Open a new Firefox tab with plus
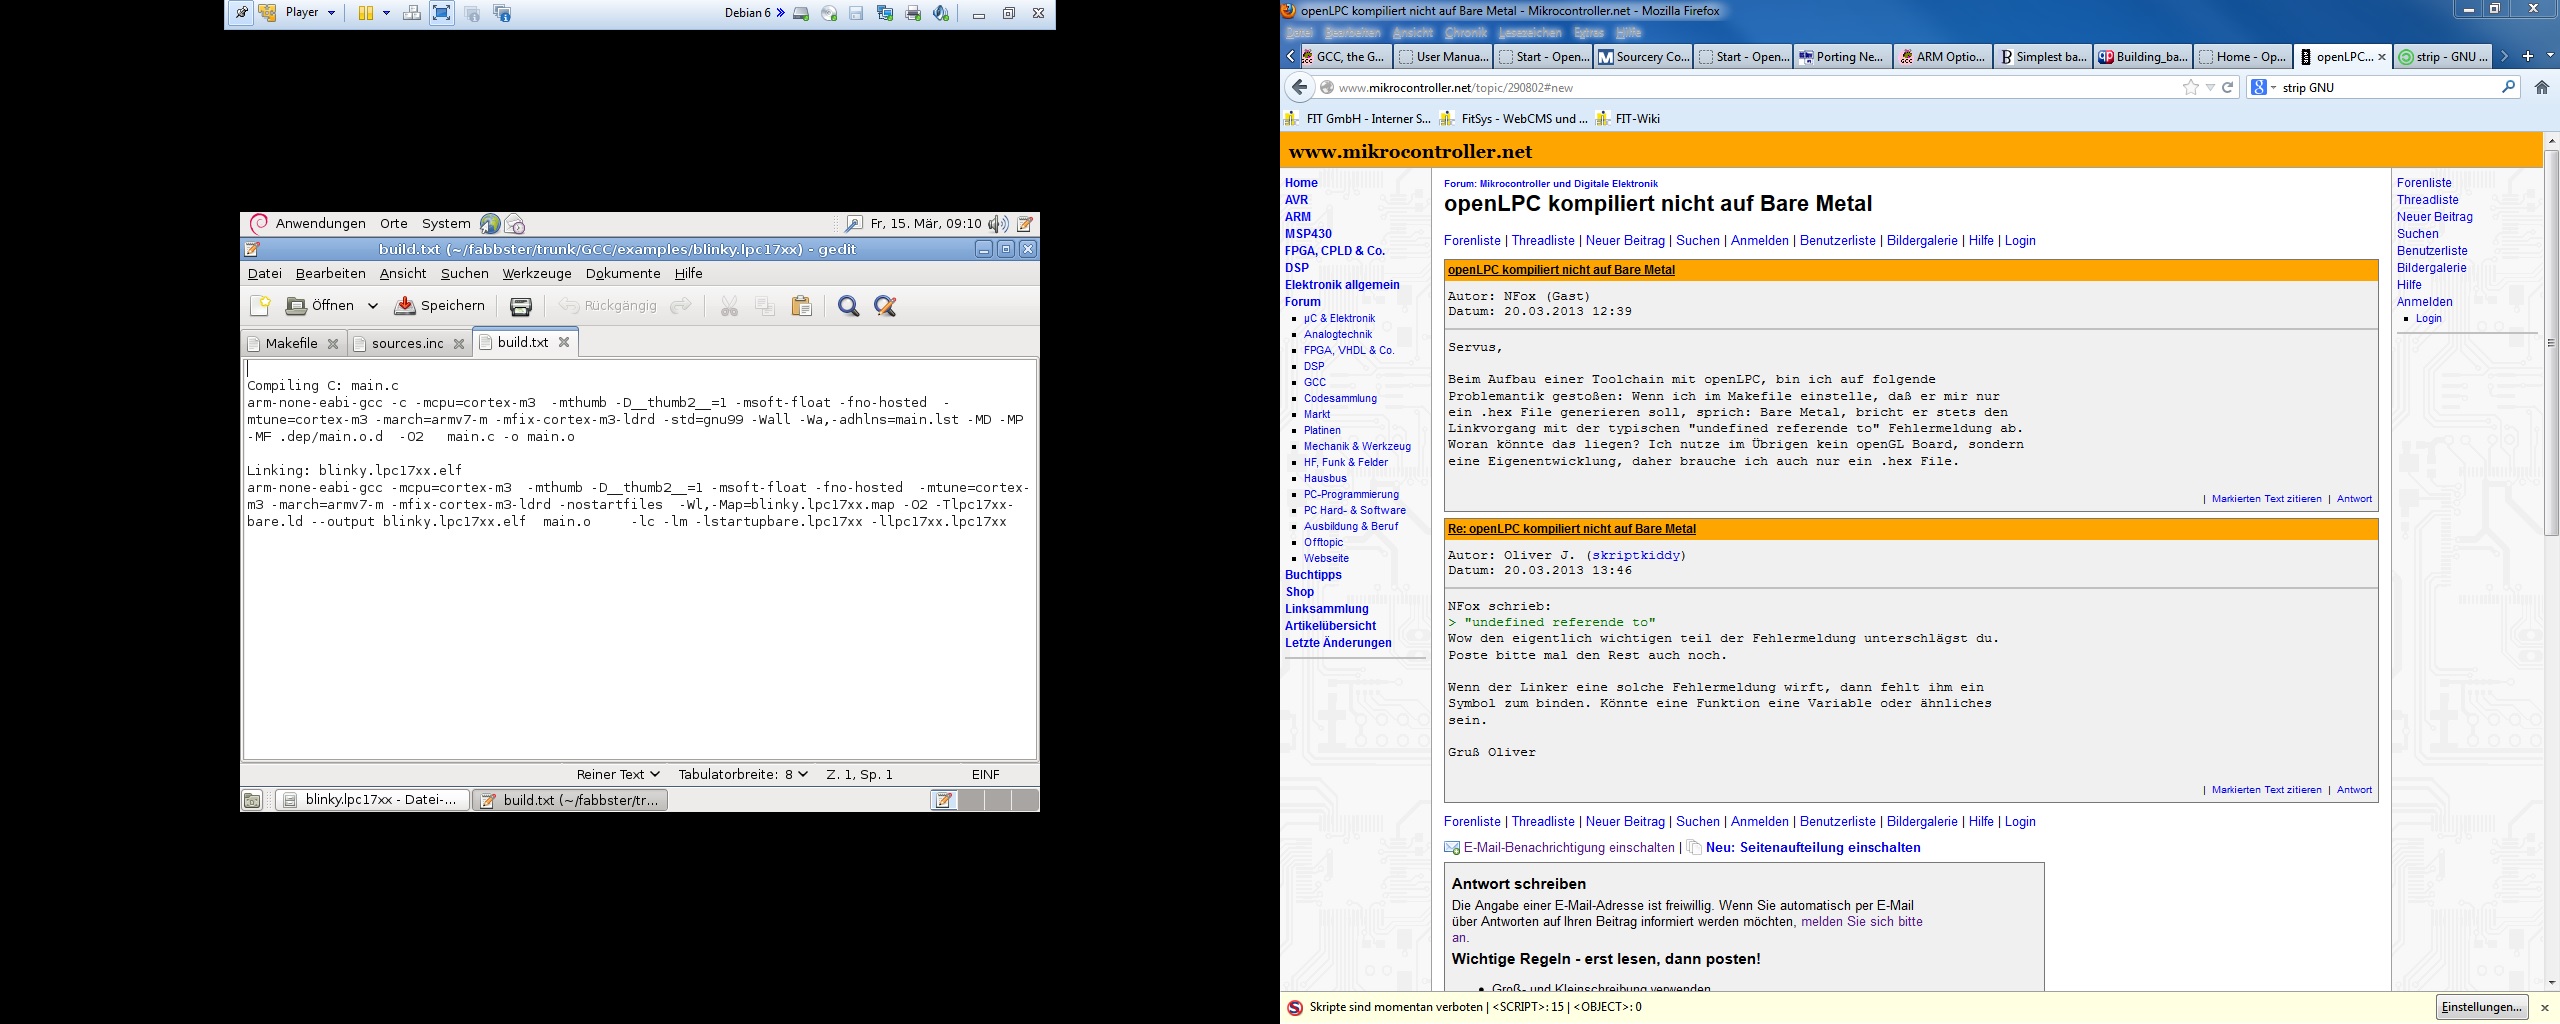Image resolution: width=2560 pixels, height=1024 pixels. pos(2528,56)
